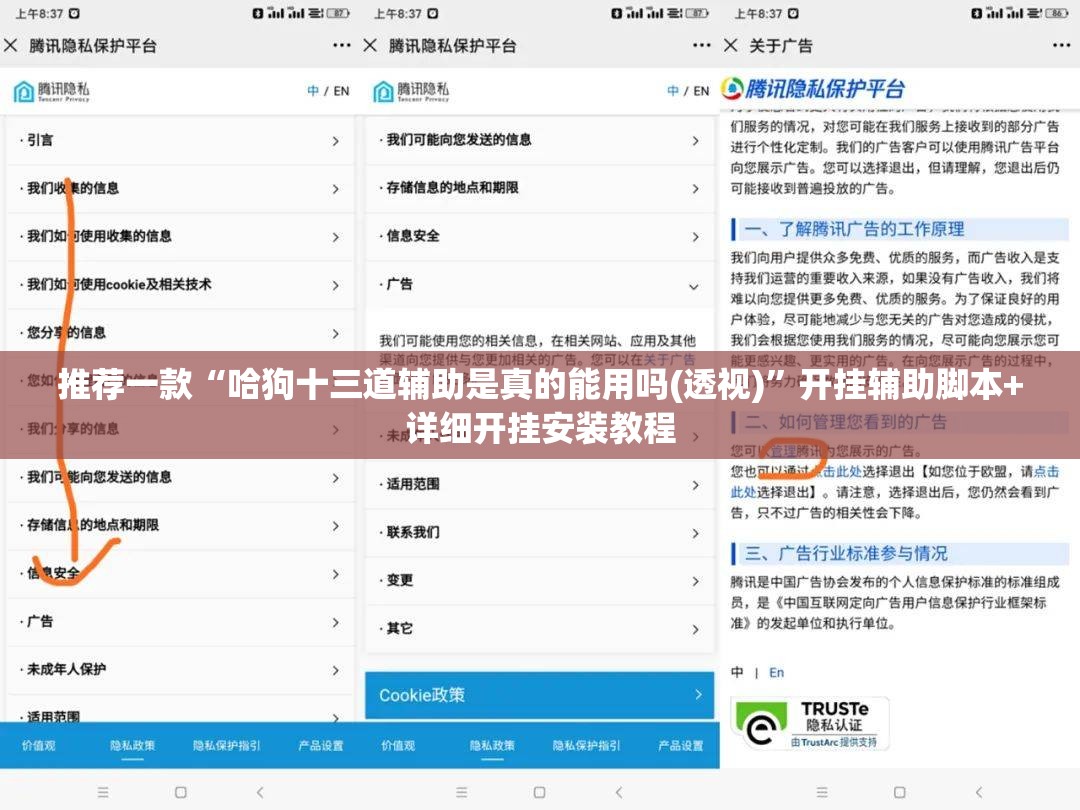
Task: Tap Android recent-apps icon on middle screen
Action: pyautogui.click(x=461, y=792)
